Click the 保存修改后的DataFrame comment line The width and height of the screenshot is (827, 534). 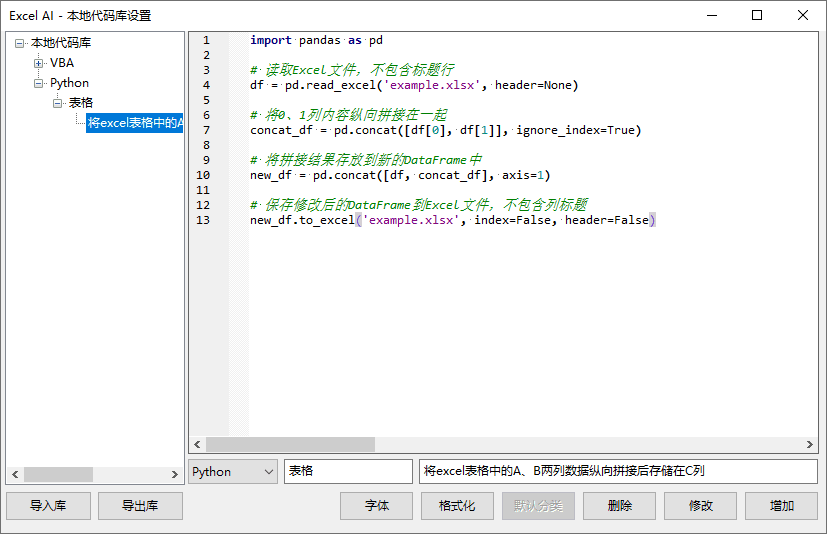pos(419,205)
